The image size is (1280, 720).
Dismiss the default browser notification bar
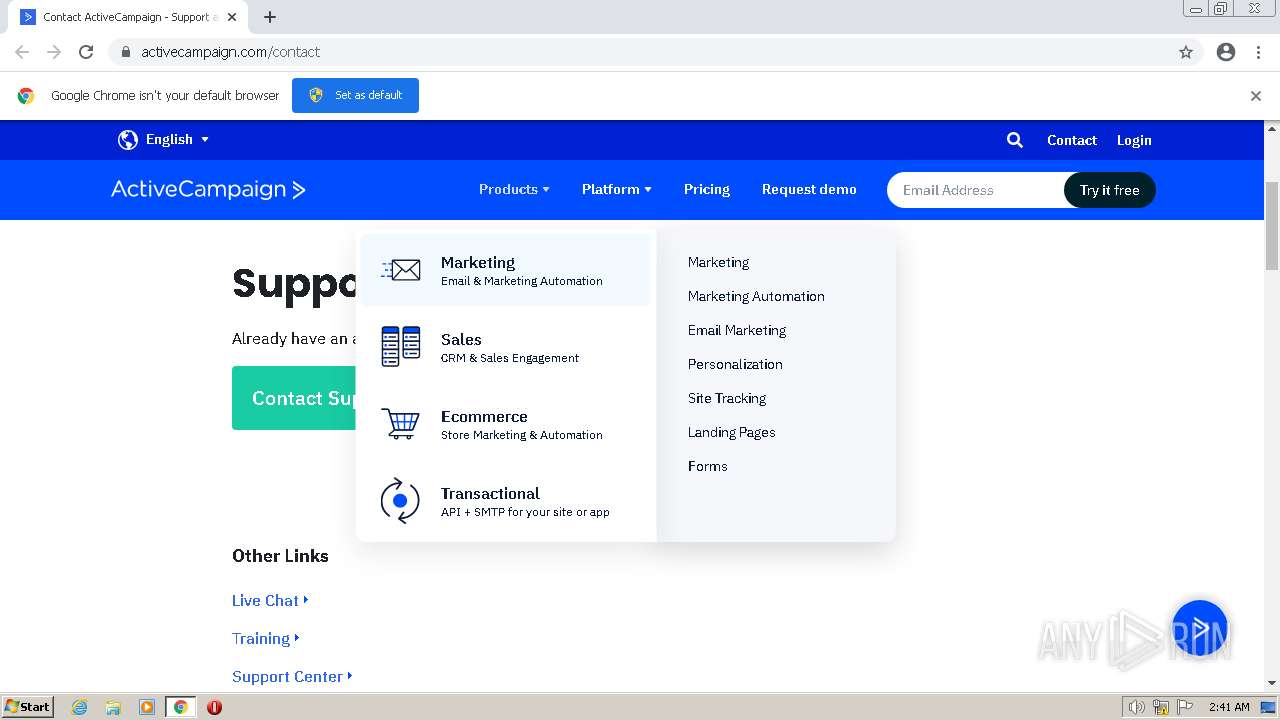click(x=1256, y=96)
